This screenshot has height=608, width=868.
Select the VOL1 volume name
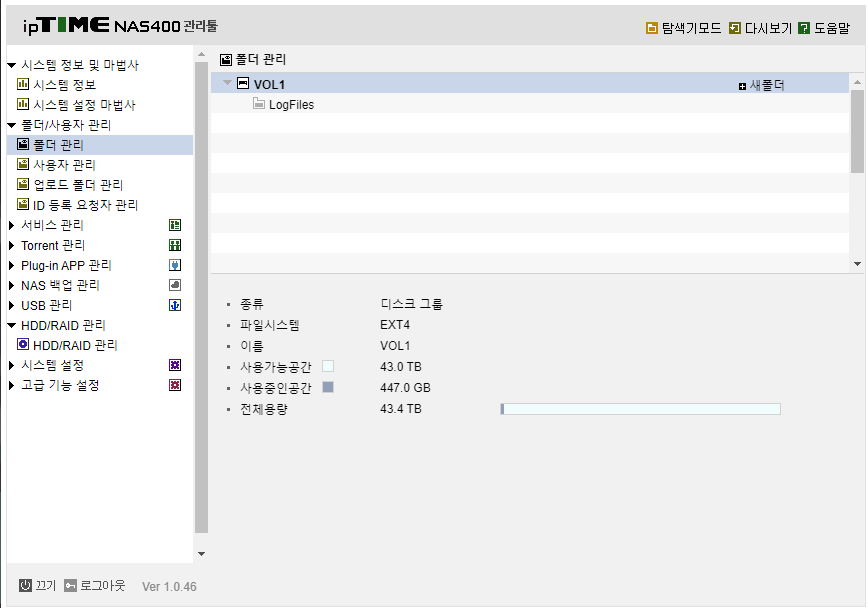tap(269, 85)
